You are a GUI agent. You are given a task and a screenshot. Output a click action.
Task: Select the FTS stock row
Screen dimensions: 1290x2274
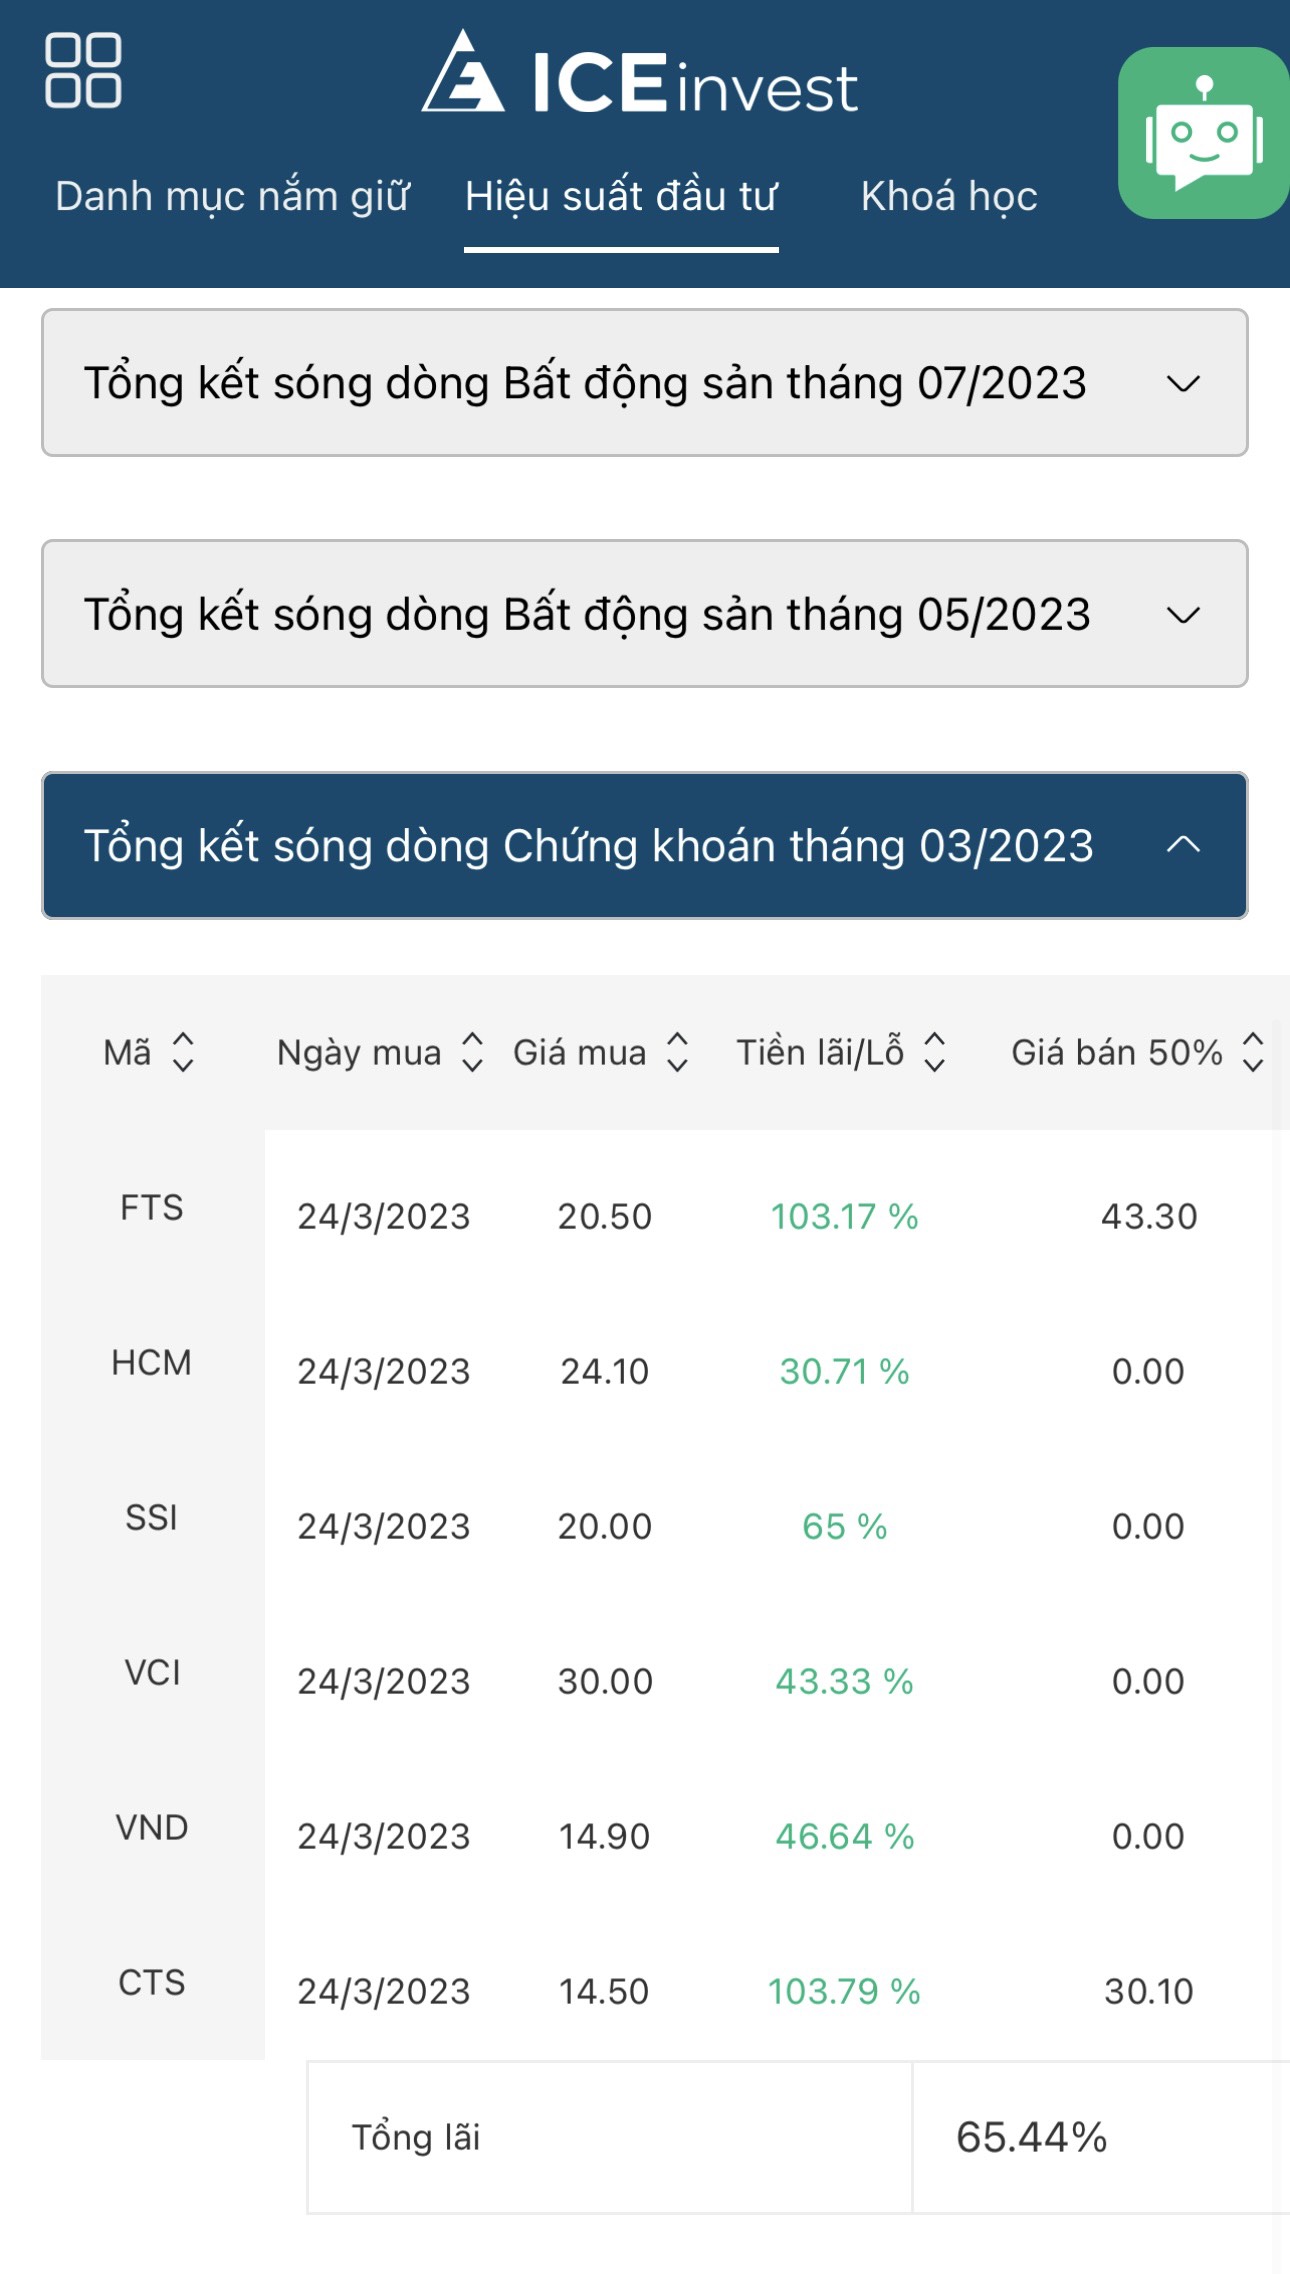pyautogui.click(x=152, y=1208)
